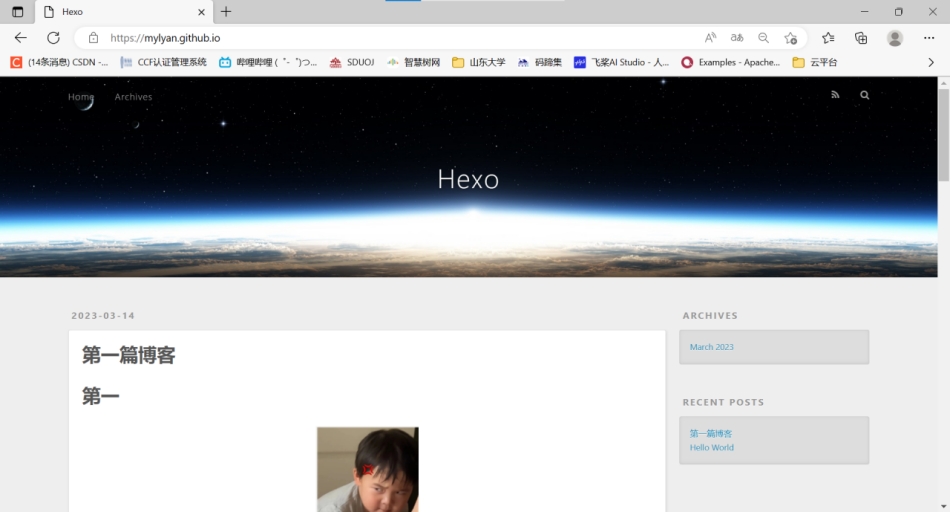Screen dimensions: 951x512
Task: Open the 山东大学 bookmarks folder
Action: coord(479,62)
